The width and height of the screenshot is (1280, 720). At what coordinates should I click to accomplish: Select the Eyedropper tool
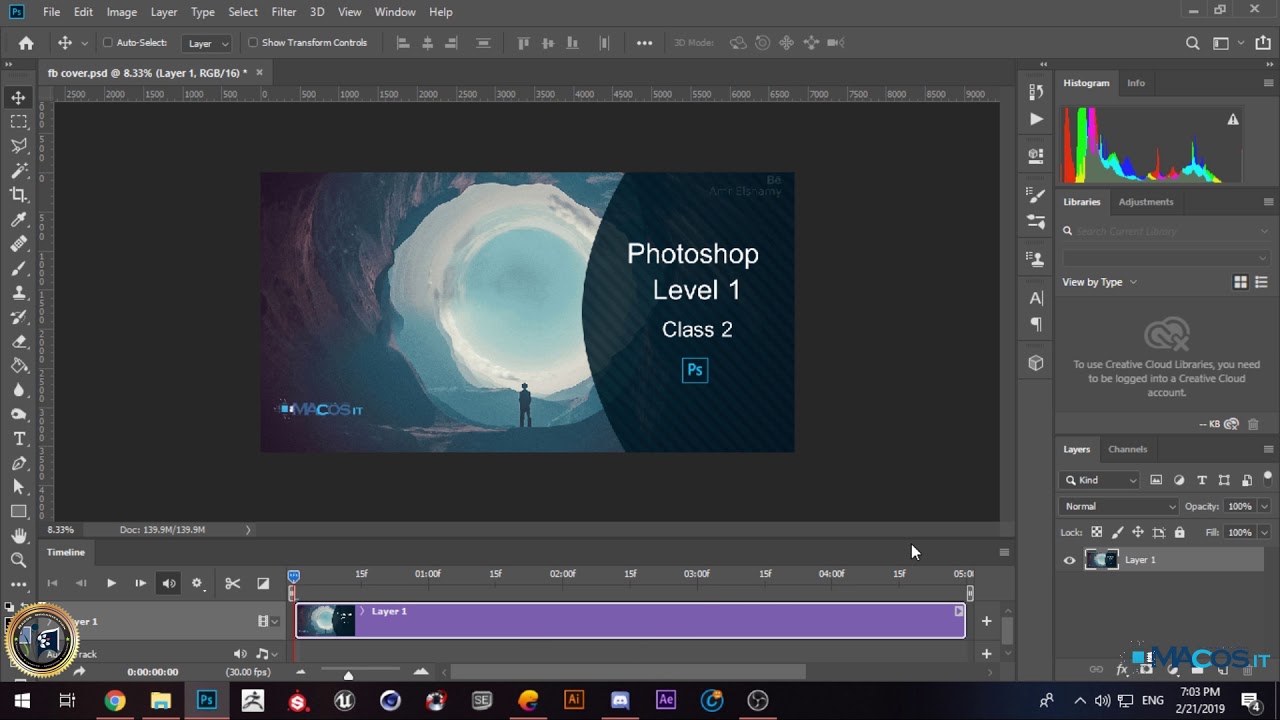[19, 219]
